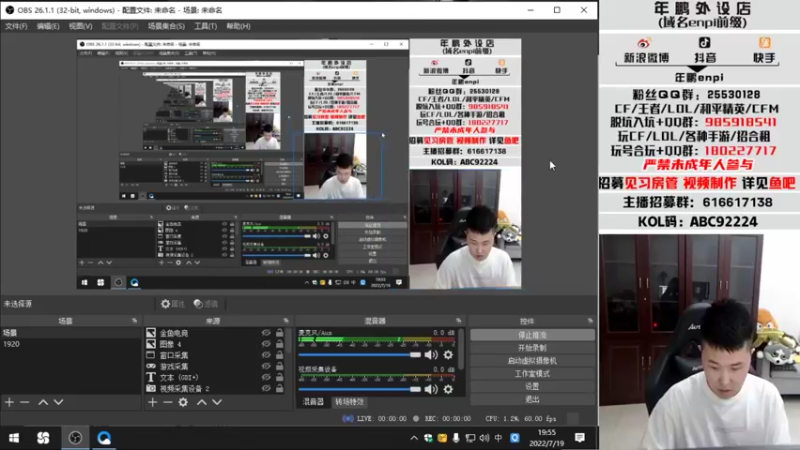Viewport: 800px width, 450px height.
Task: Click the mixer panel vertical scrollbar
Action: [x=462, y=349]
